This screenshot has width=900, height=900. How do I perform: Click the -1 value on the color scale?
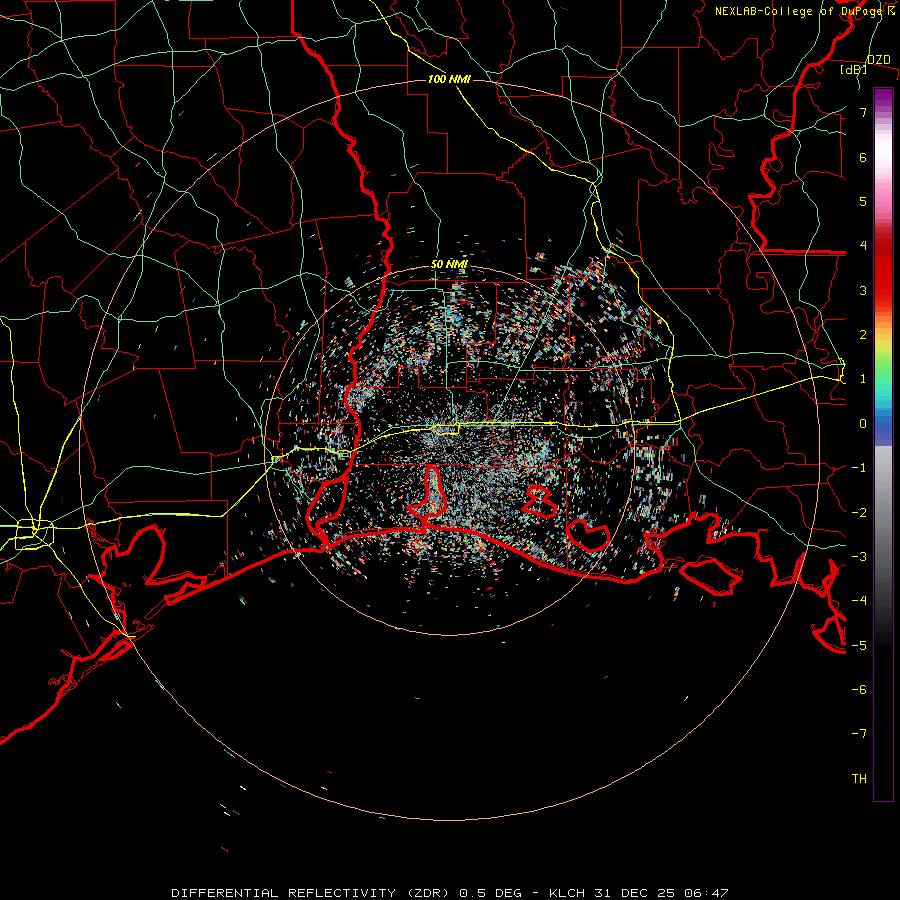click(x=859, y=468)
